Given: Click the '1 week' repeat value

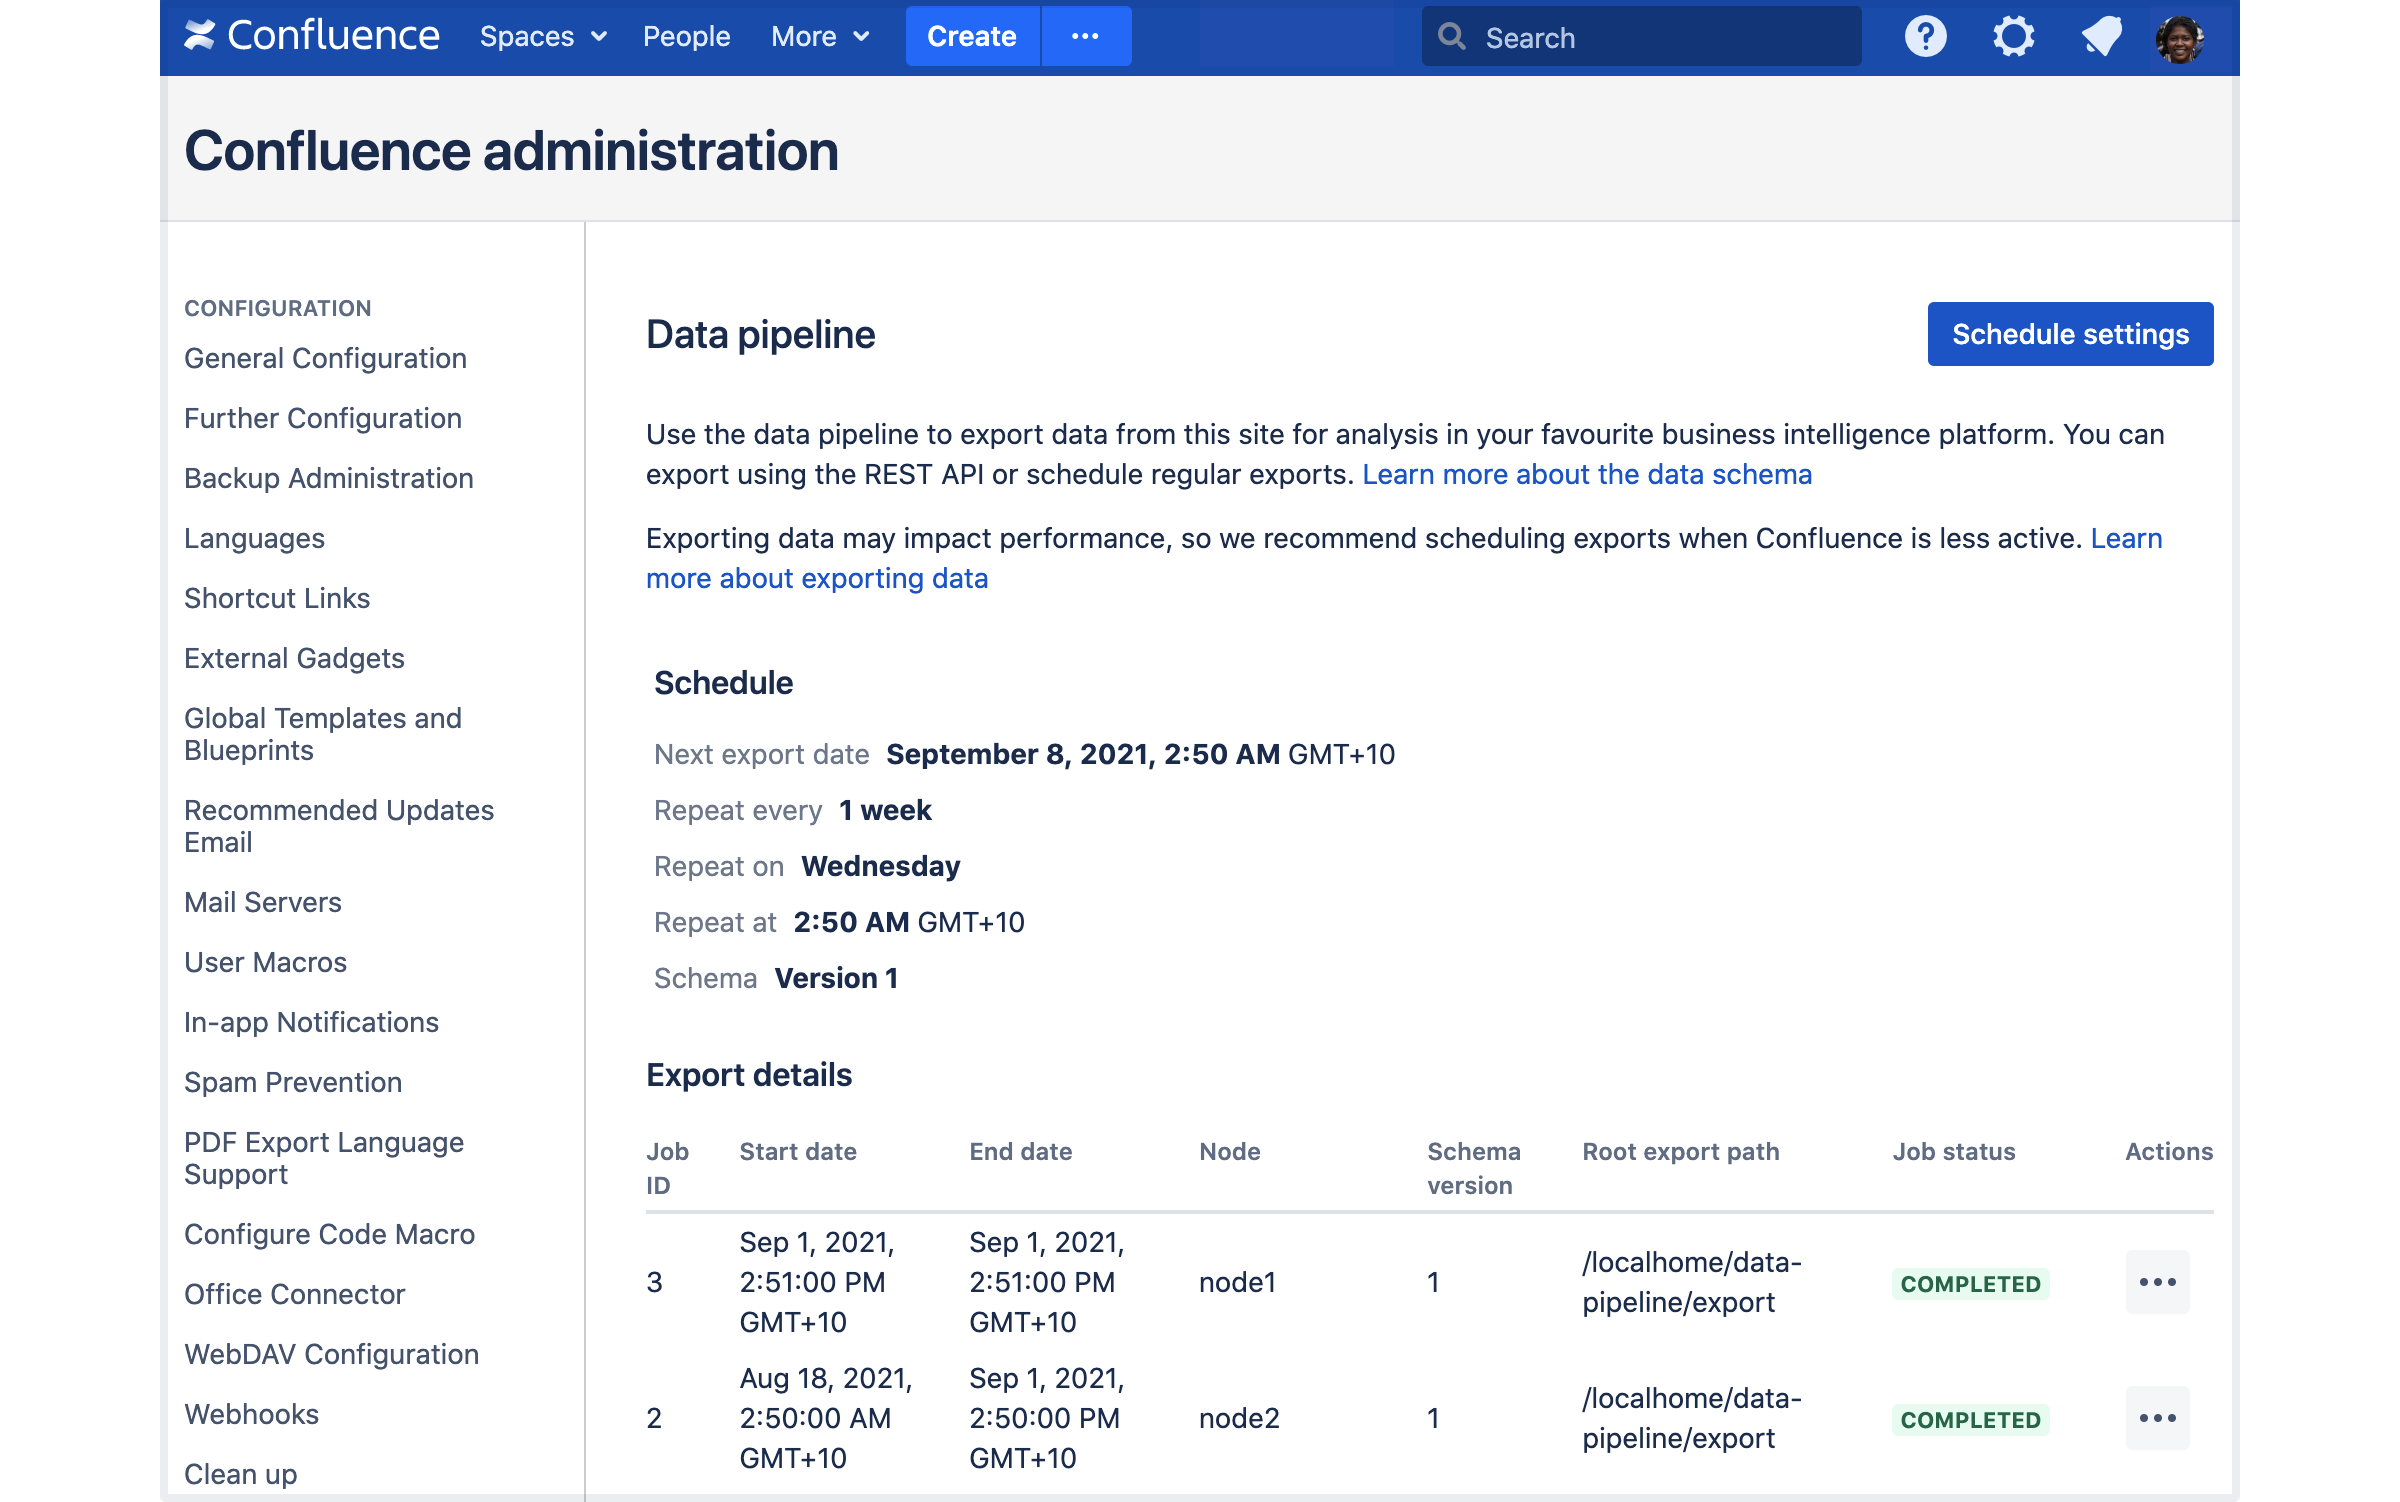Looking at the screenshot, I should [x=885, y=810].
